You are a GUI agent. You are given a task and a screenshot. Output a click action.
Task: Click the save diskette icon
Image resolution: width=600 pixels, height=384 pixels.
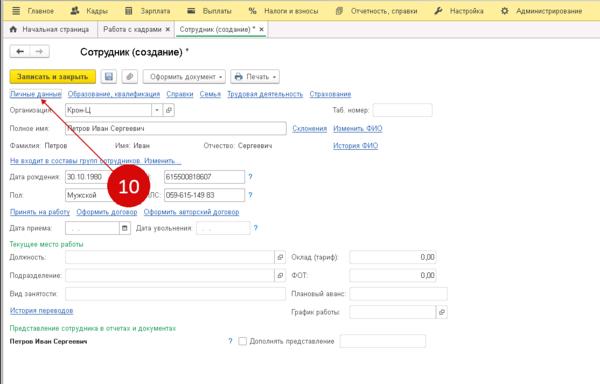pyautogui.click(x=109, y=77)
